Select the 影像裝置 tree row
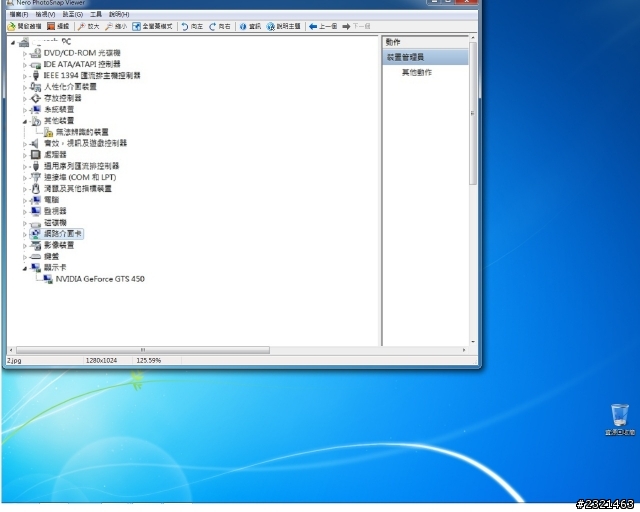640x512 pixels. pyautogui.click(x=59, y=245)
